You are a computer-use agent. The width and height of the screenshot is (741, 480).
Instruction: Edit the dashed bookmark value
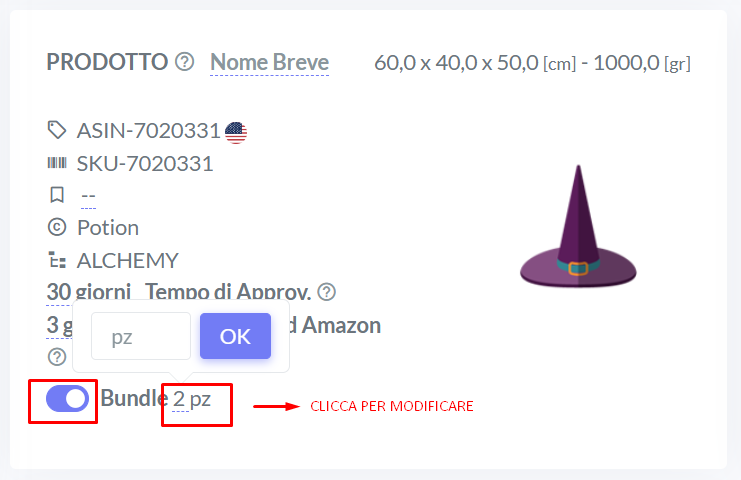pyautogui.click(x=88, y=196)
